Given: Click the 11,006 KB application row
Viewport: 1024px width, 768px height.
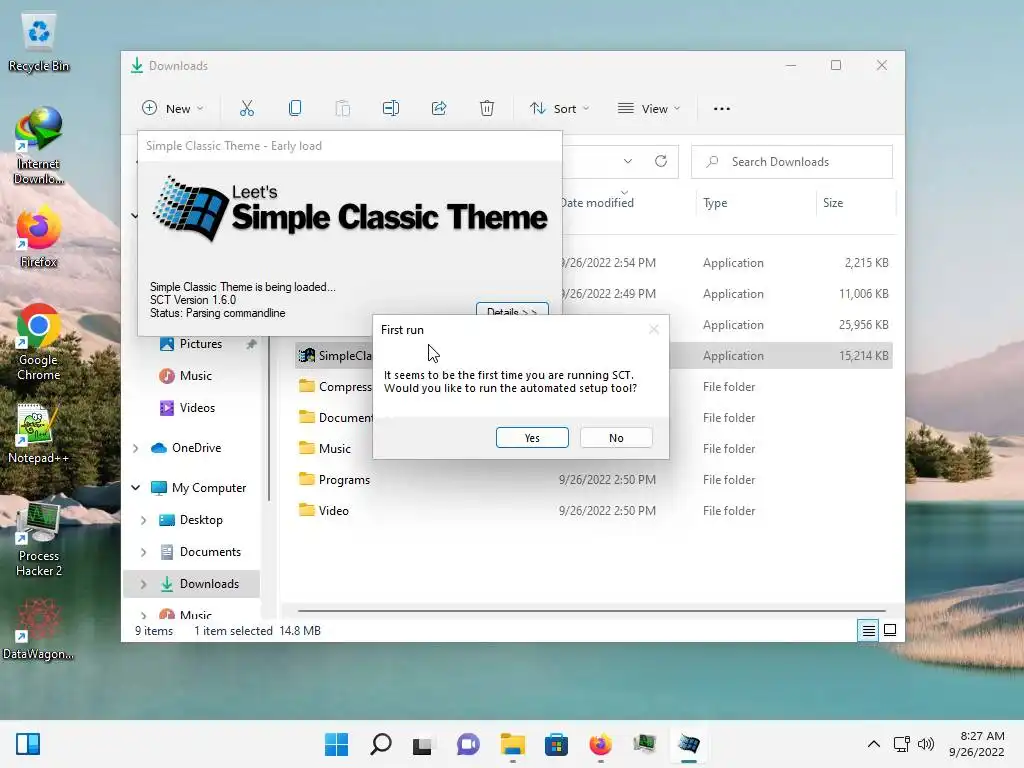Looking at the screenshot, I should 726,294.
